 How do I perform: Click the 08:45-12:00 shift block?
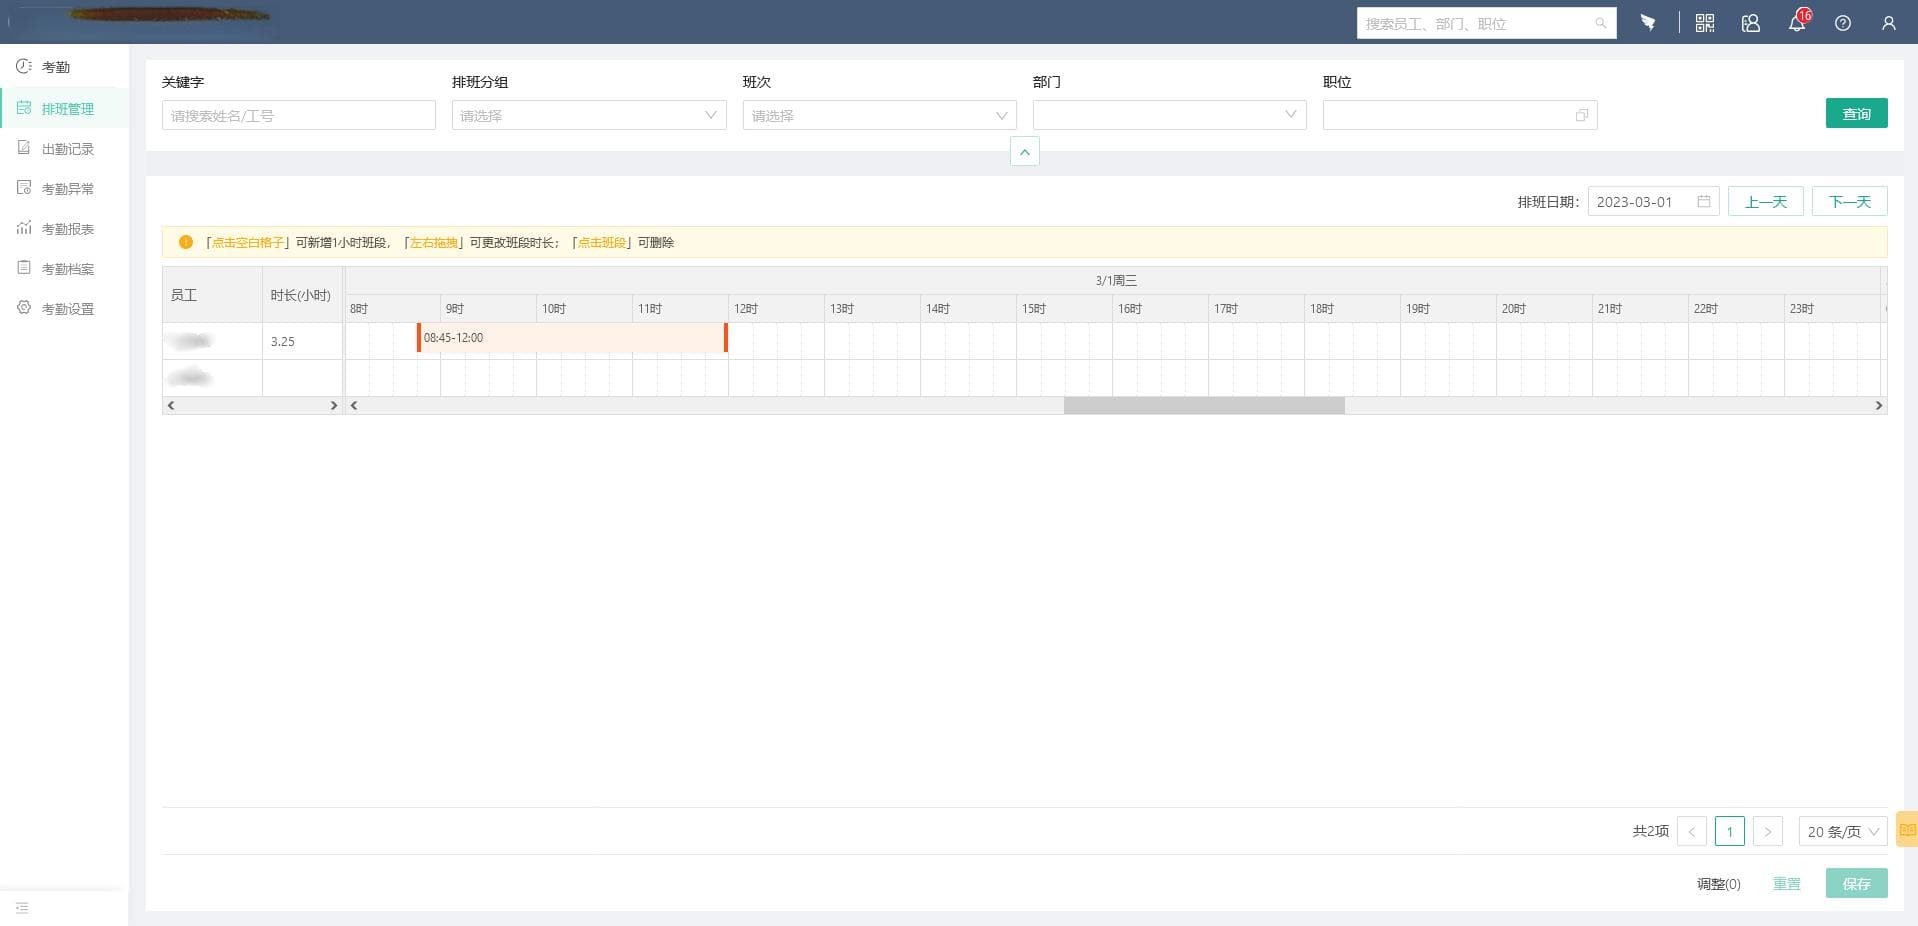click(x=572, y=338)
